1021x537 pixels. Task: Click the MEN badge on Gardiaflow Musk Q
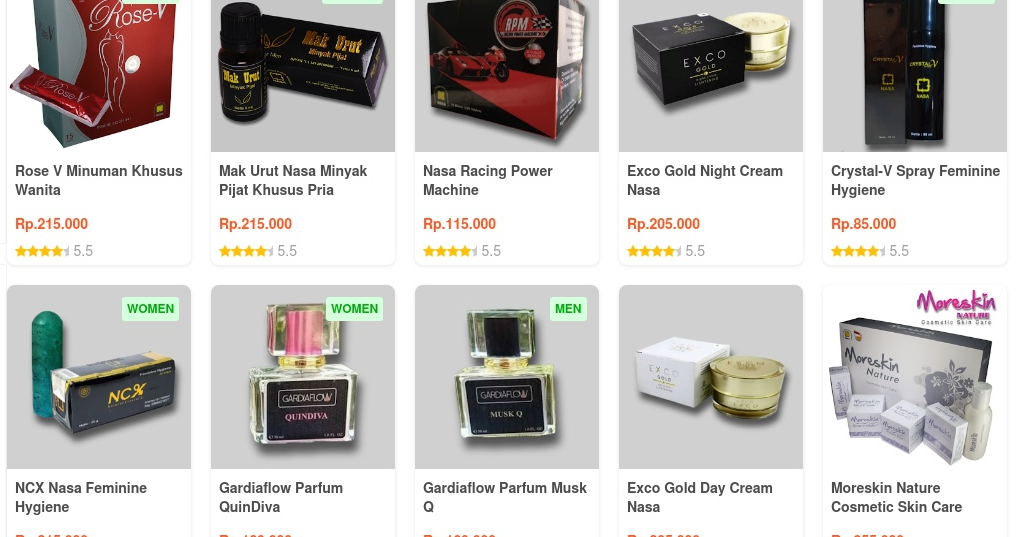pyautogui.click(x=568, y=309)
